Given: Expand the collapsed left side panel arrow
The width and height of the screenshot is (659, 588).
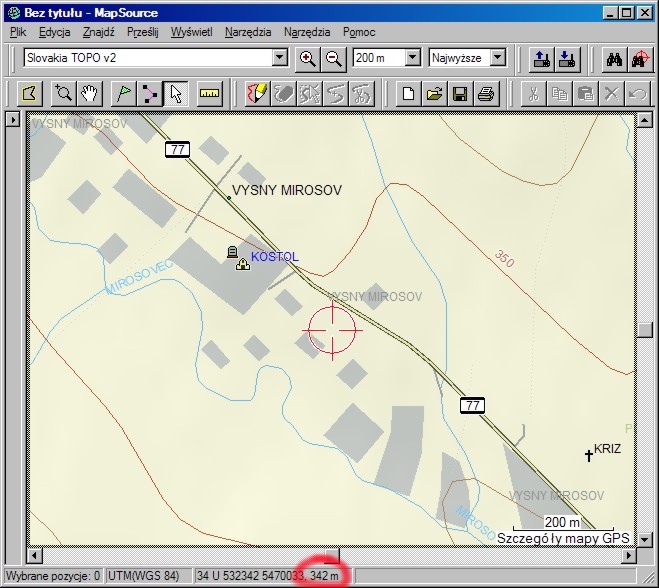Looking at the screenshot, I should pyautogui.click(x=13, y=120).
